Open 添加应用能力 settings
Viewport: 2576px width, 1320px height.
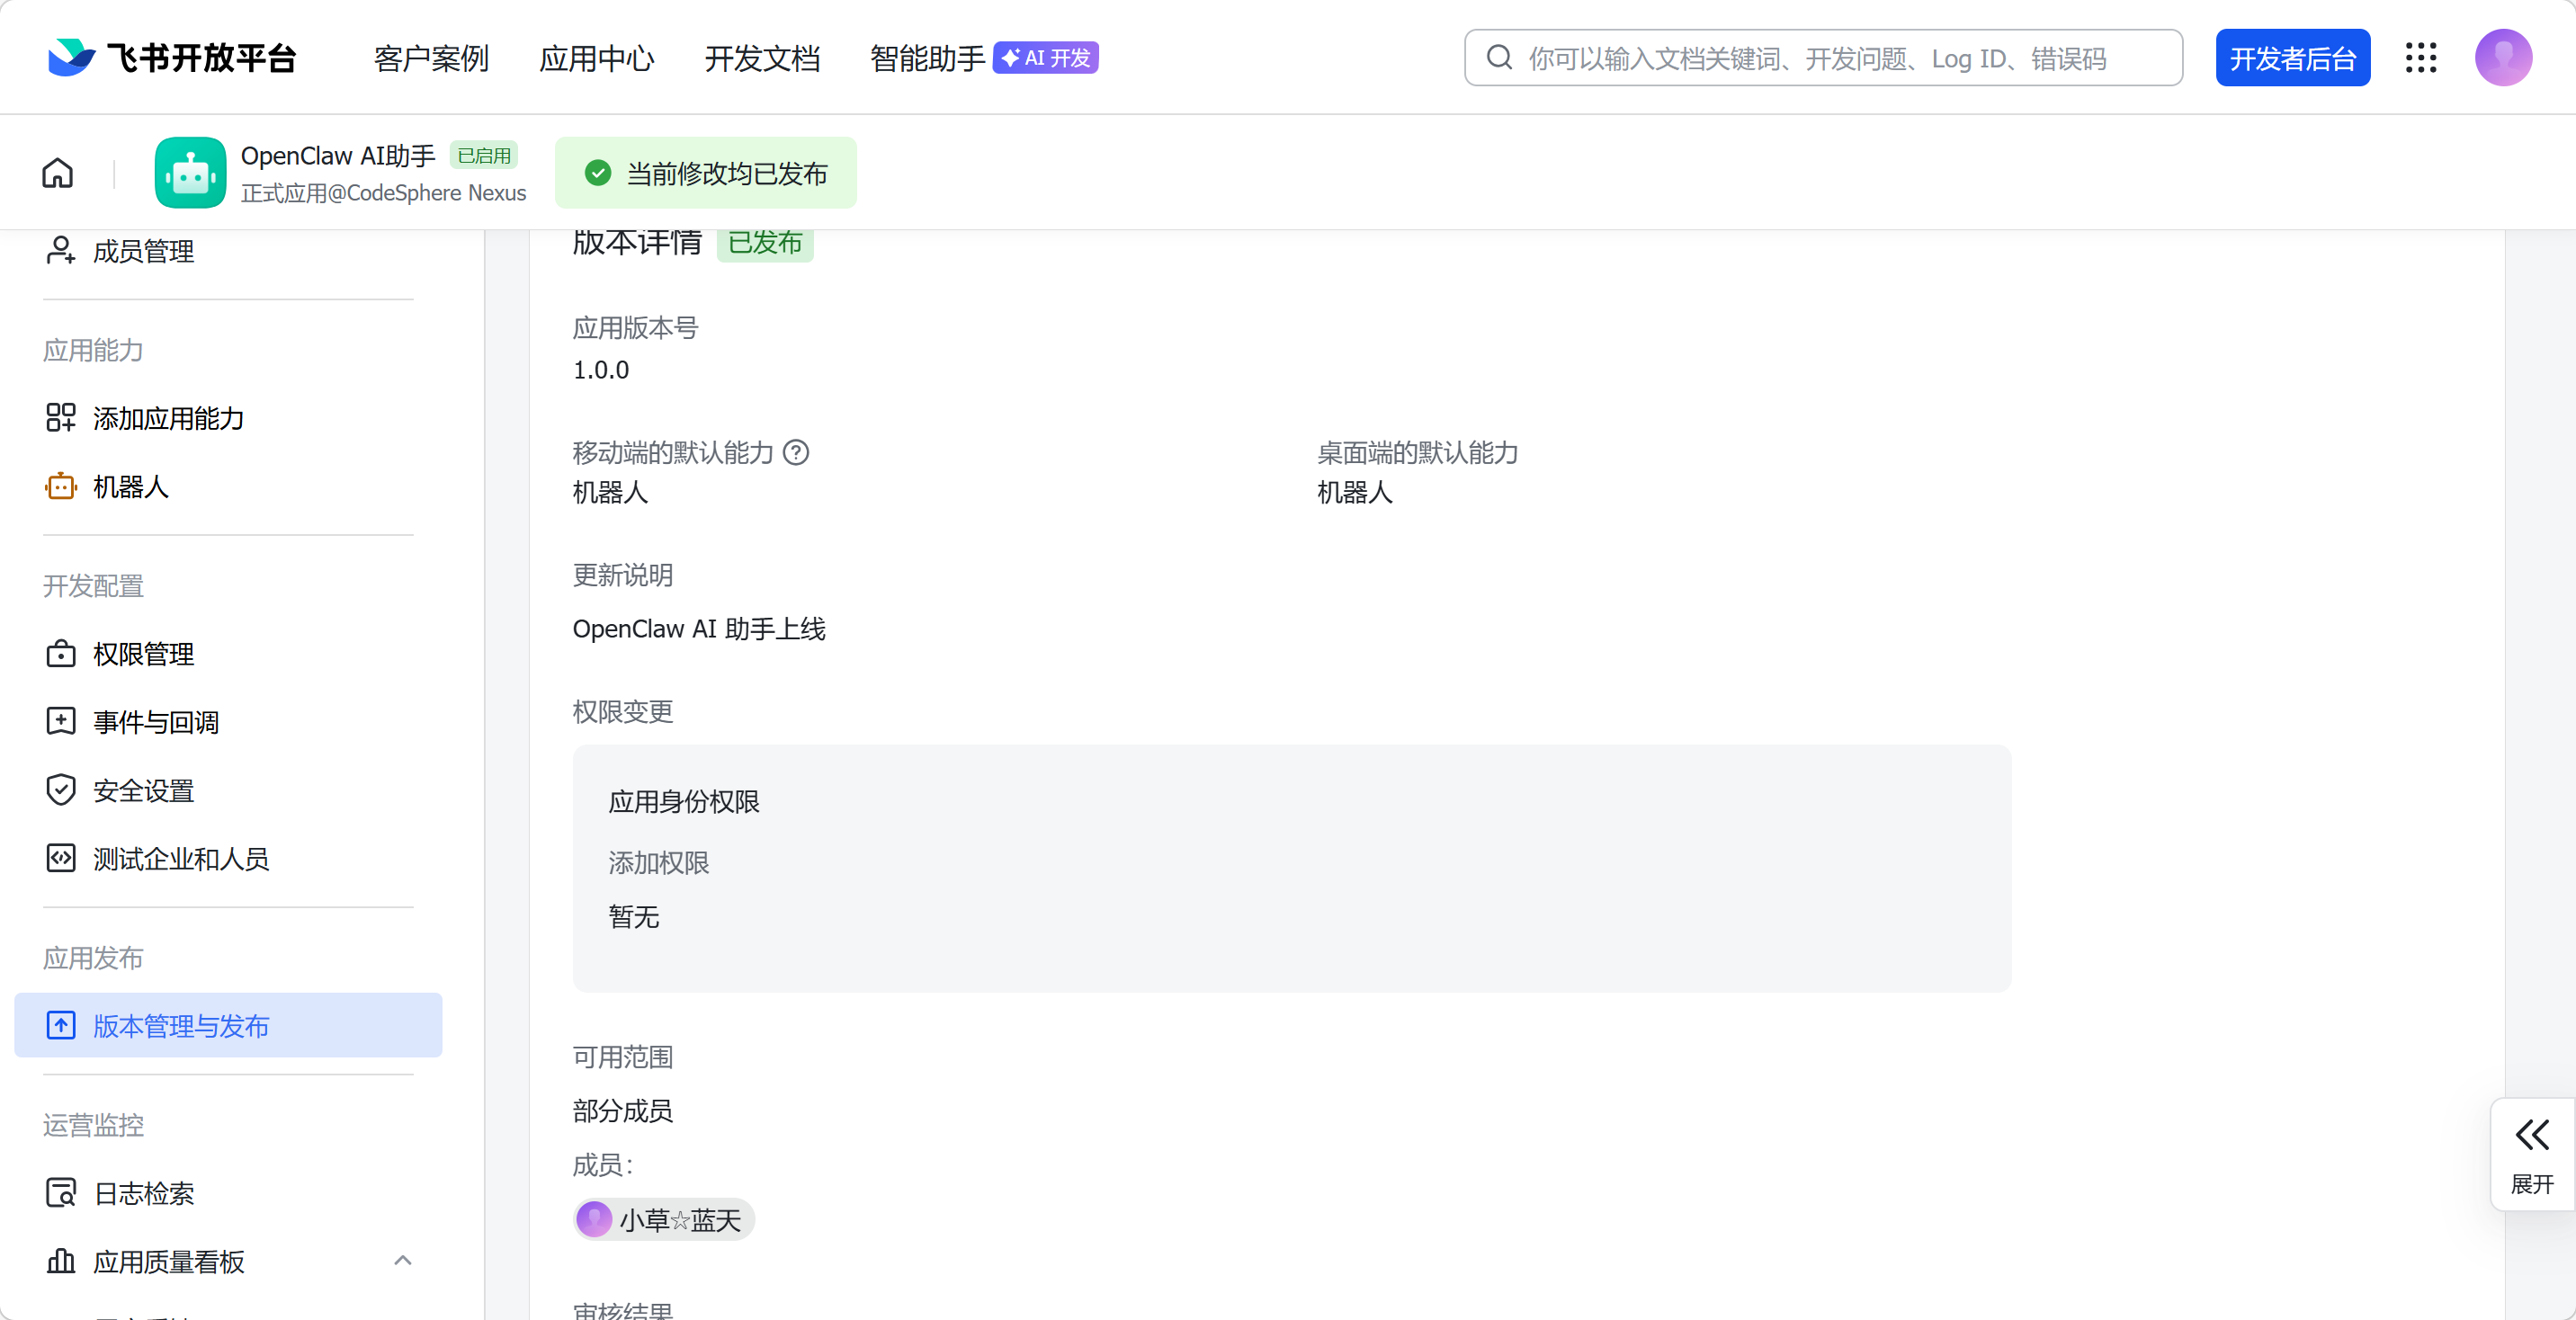[169, 419]
